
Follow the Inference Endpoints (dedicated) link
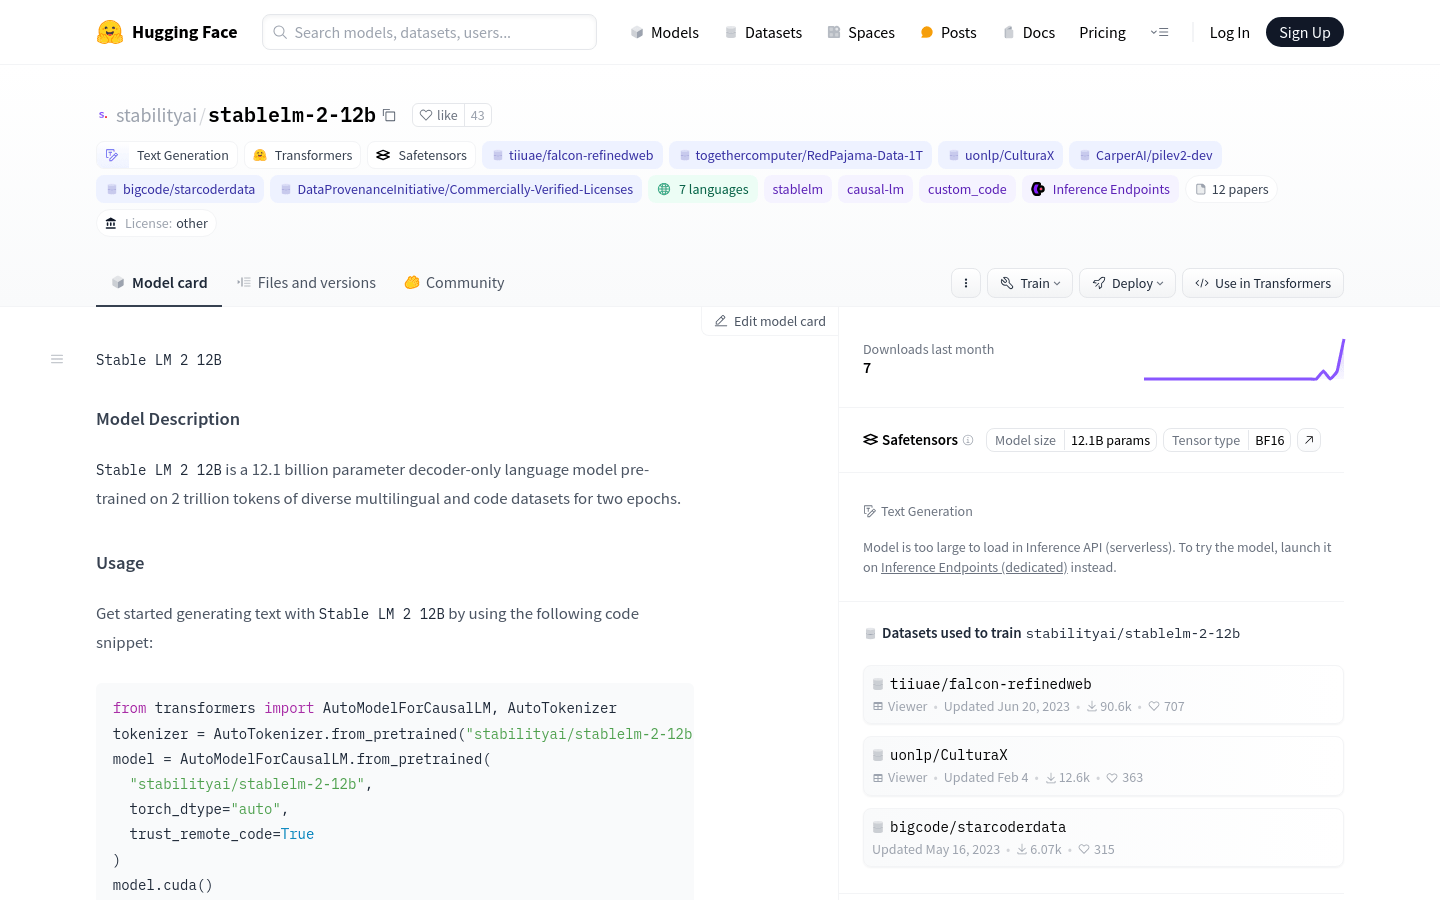pos(974,567)
